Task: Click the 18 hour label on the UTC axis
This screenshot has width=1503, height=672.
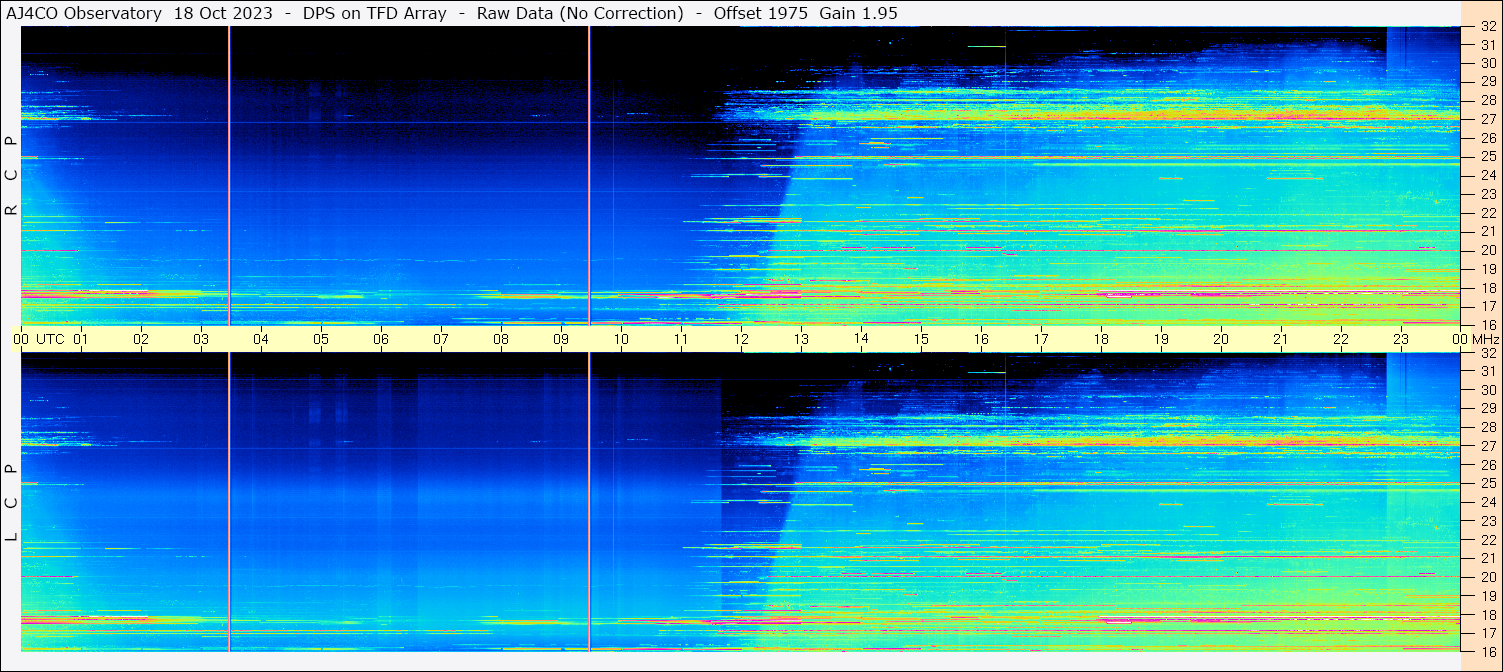Action: [1101, 339]
